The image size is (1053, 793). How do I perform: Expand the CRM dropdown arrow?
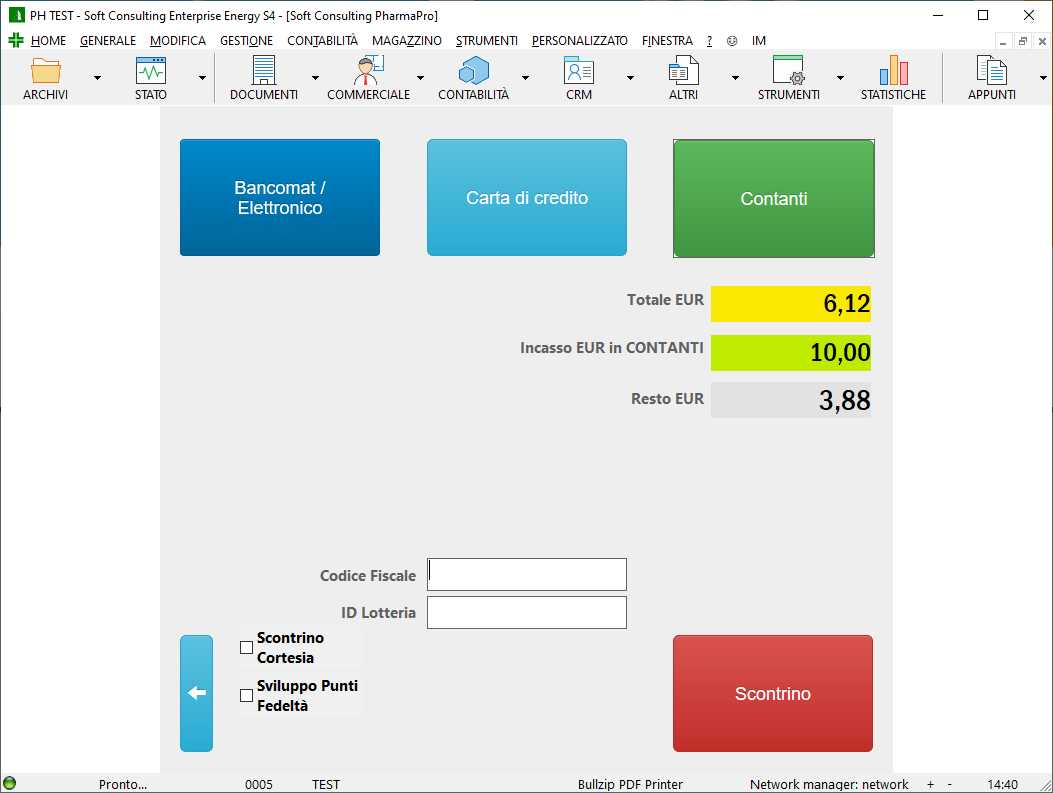click(630, 78)
